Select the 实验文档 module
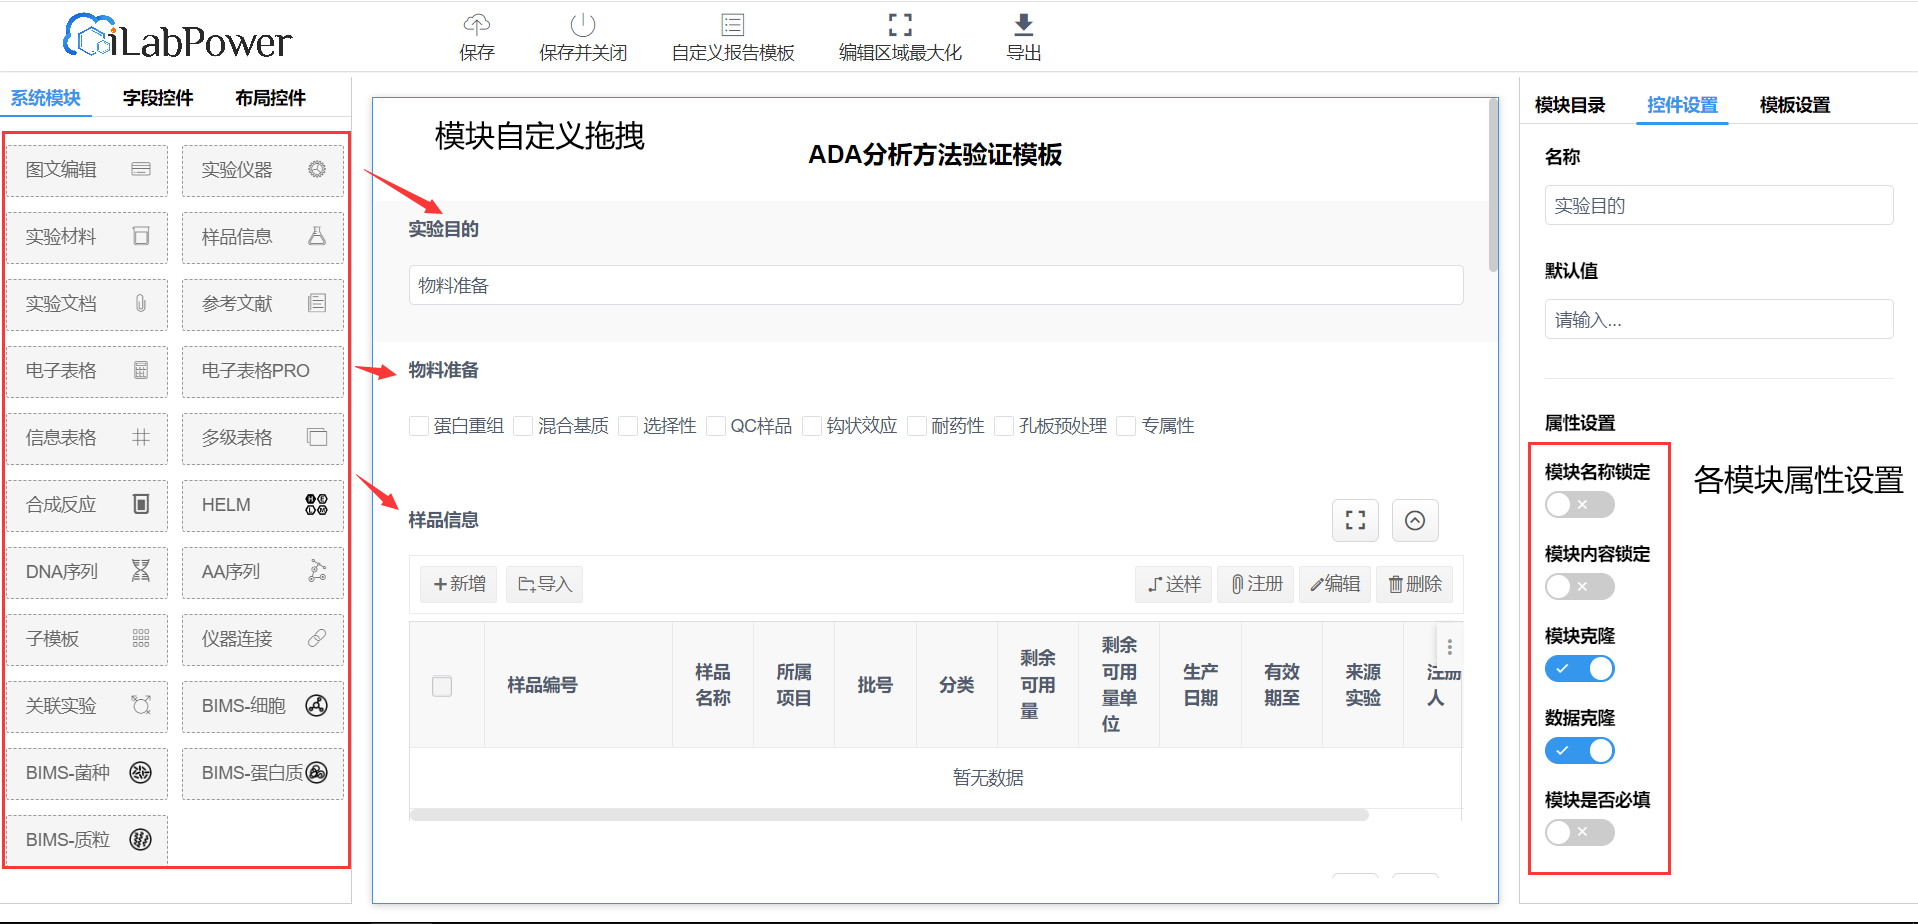Viewport: 1918px width, 924px height. coord(88,304)
